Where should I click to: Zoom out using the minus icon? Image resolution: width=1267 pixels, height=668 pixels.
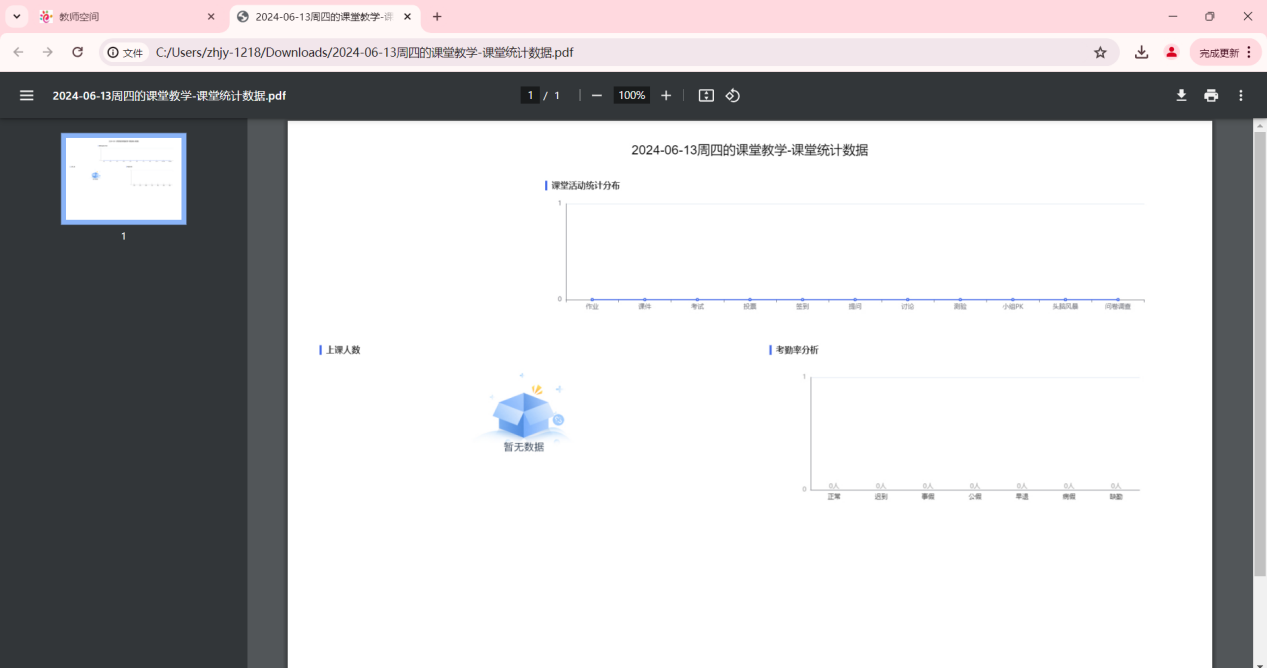596,95
